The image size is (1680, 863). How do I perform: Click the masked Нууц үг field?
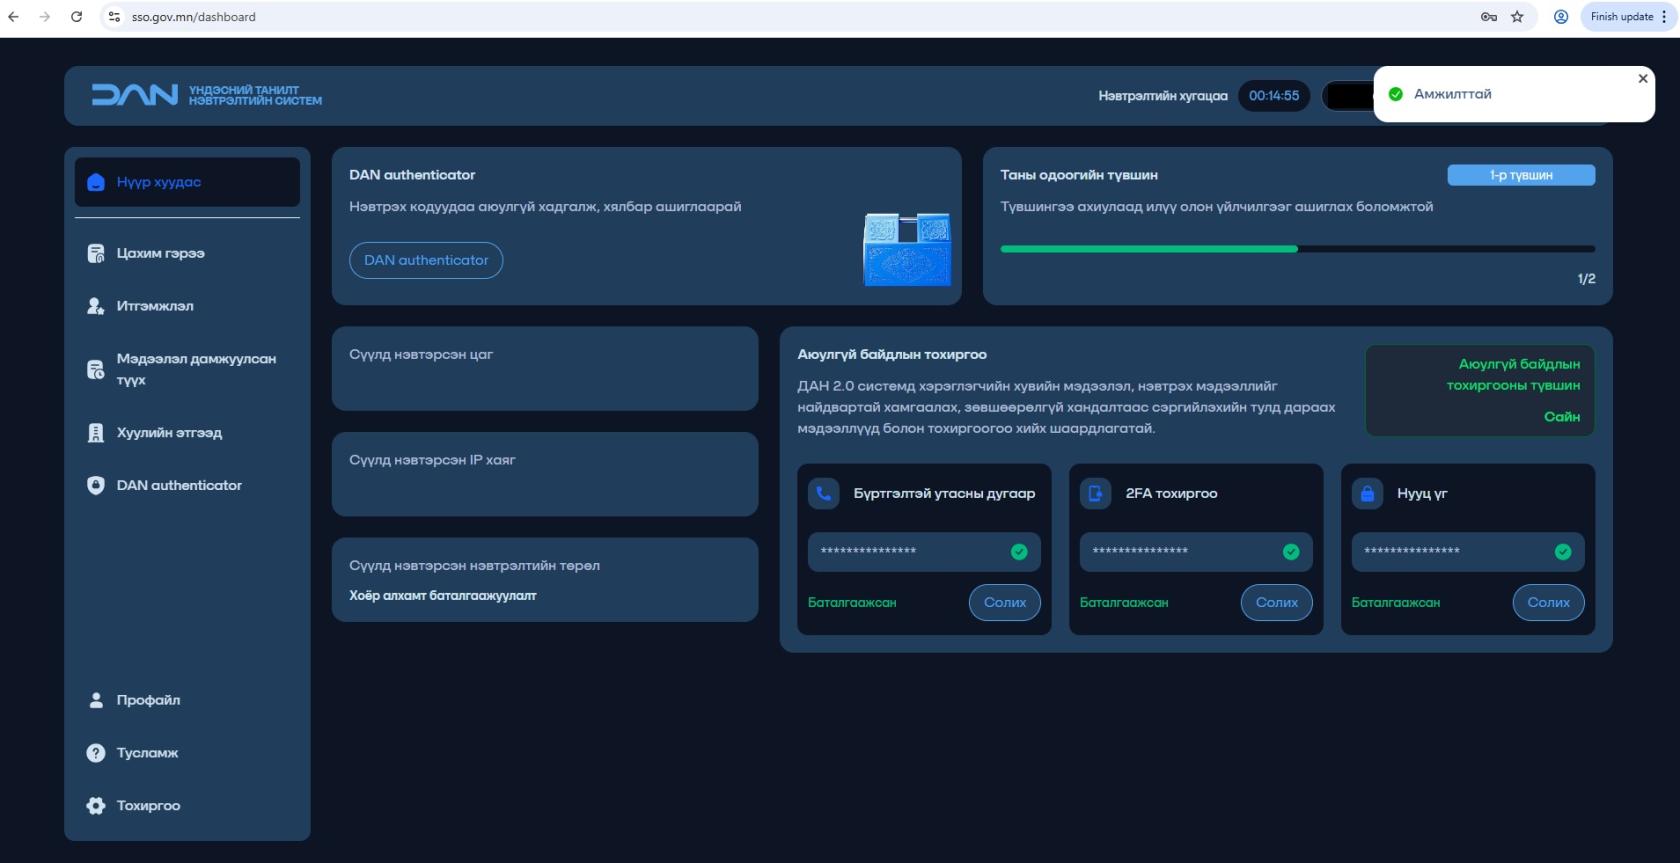[1468, 552]
